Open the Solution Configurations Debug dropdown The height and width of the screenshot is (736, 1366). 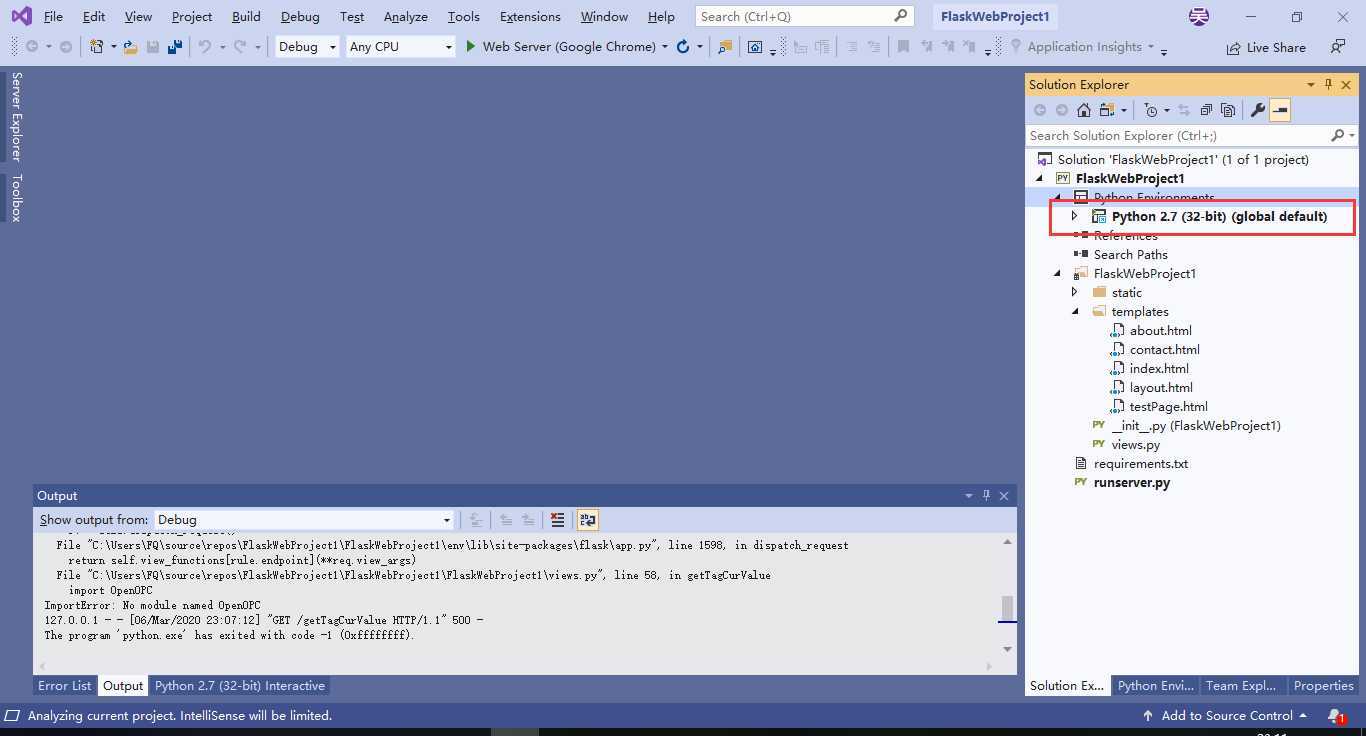(x=307, y=47)
